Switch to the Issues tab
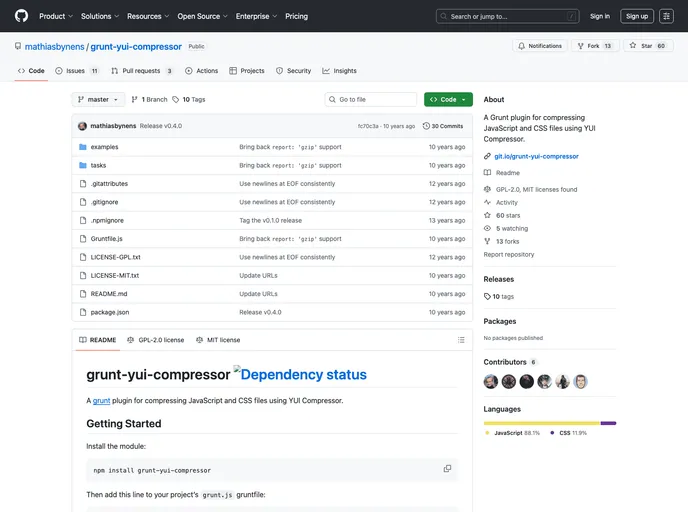688x512 pixels. 77,71
